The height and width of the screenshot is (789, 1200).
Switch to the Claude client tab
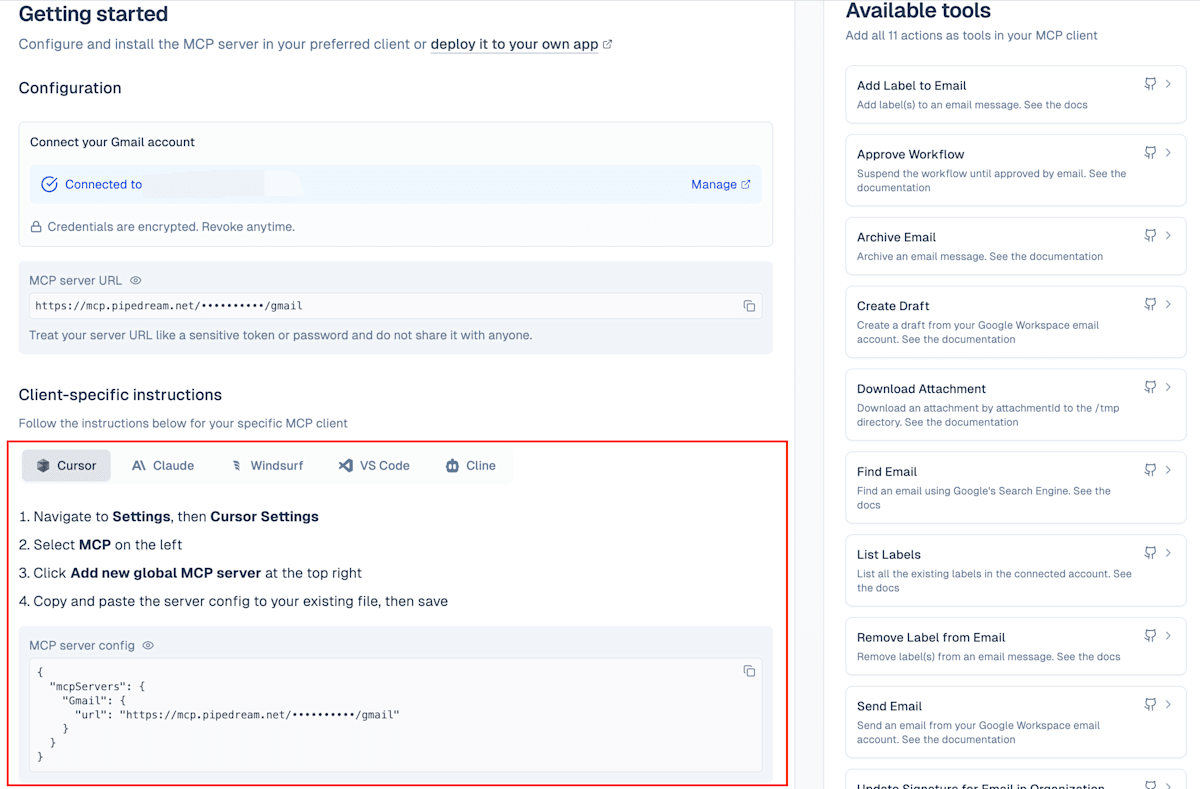pyautogui.click(x=163, y=466)
